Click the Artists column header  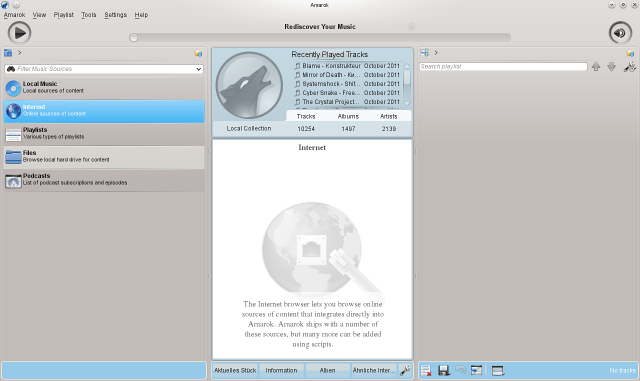coord(389,116)
